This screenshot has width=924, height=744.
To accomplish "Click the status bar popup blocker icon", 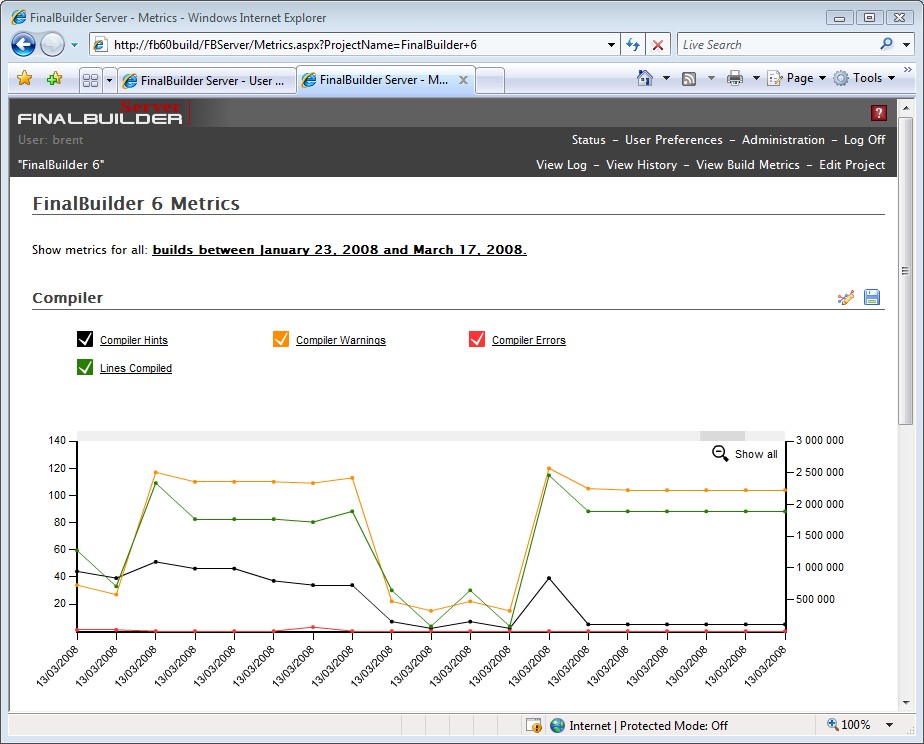I will (534, 725).
